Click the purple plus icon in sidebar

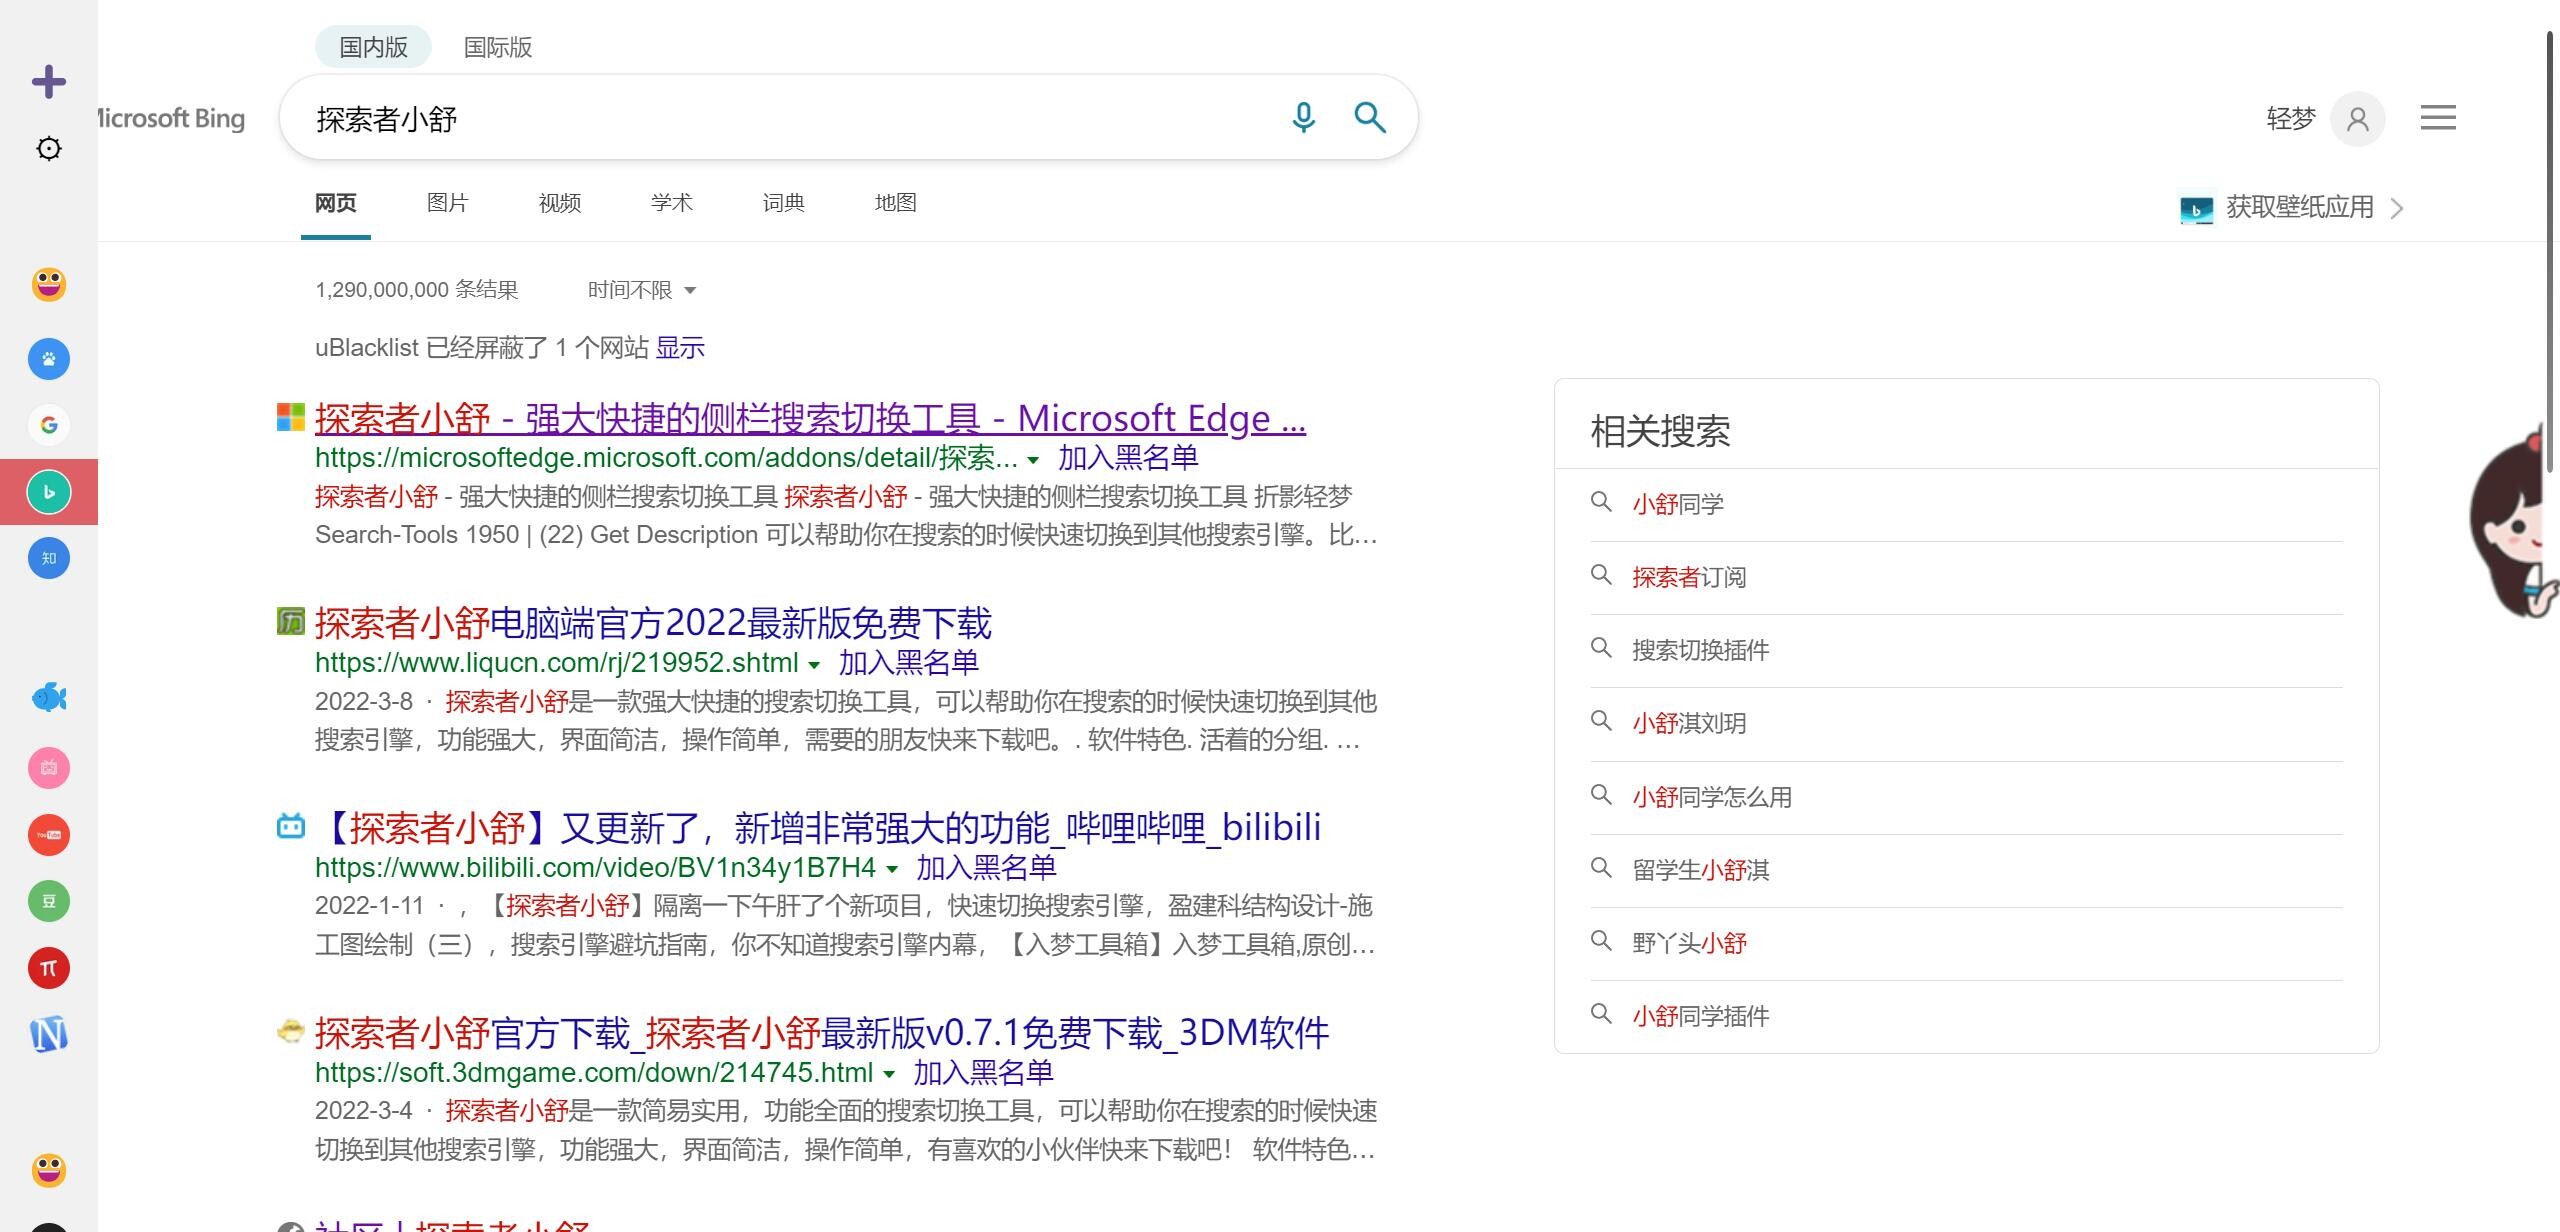49,82
